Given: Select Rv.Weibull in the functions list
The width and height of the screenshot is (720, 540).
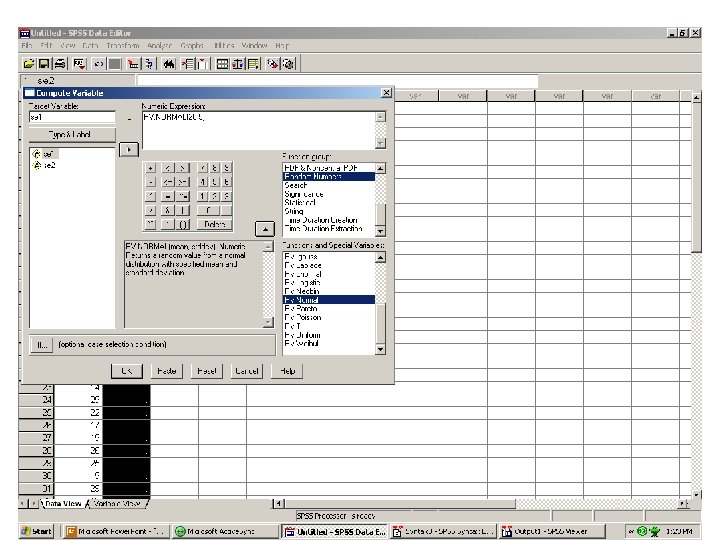Looking at the screenshot, I should click(329, 343).
